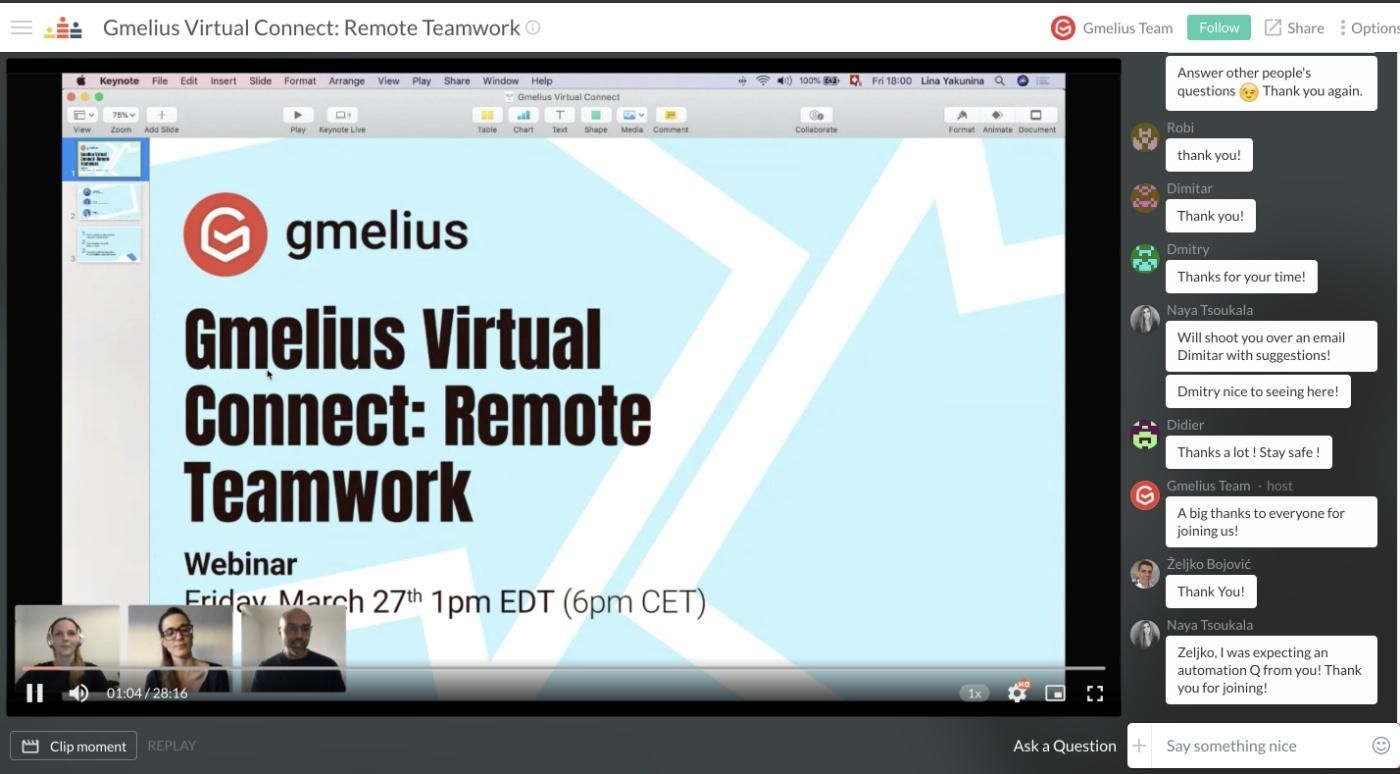Open Ask a Question
1400x774 pixels.
[1064, 746]
